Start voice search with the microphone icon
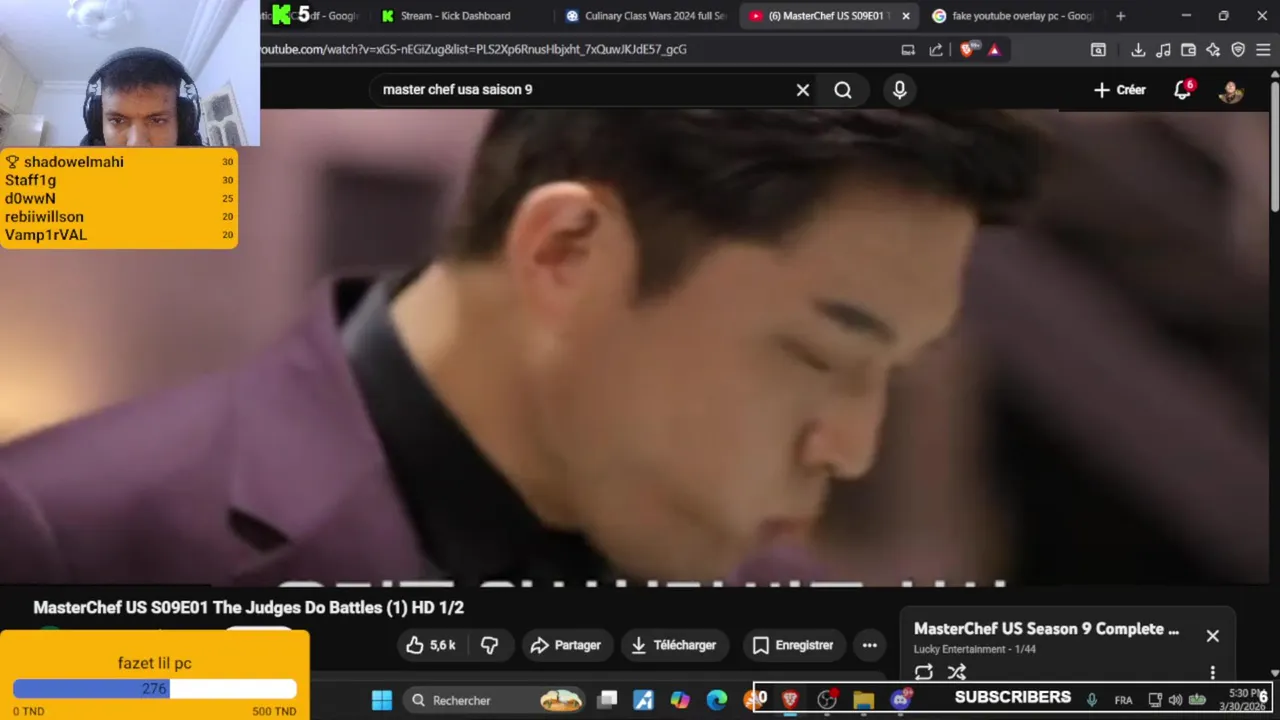The image size is (1280, 720). tap(899, 90)
